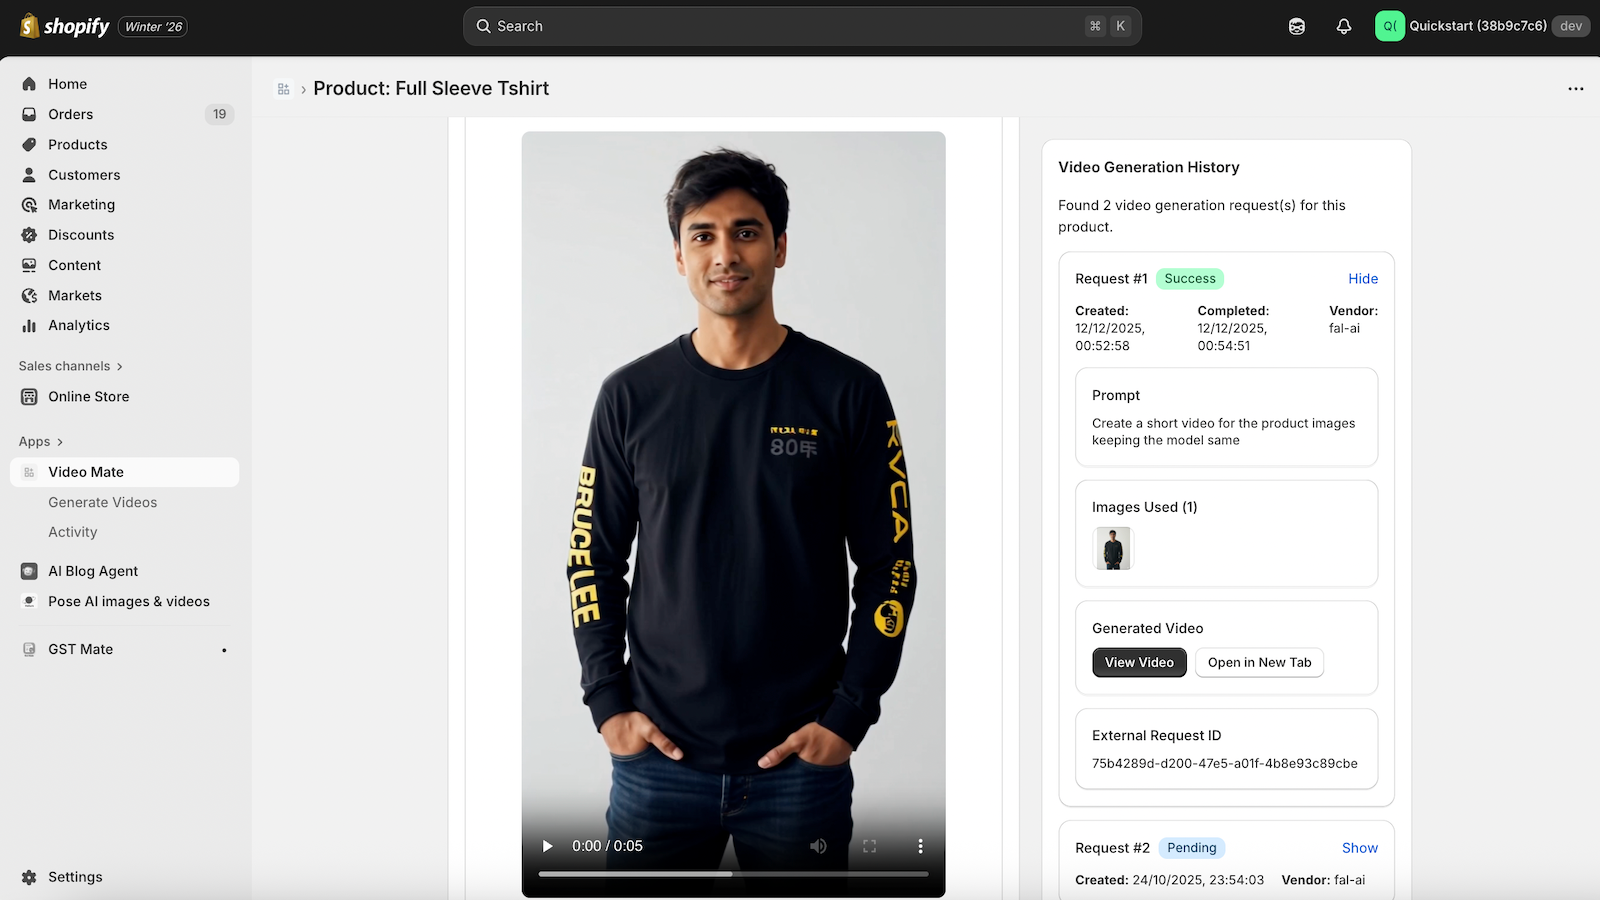Viewport: 1600px width, 900px height.
Task: Click the notifications bell icon
Action: tap(1343, 26)
